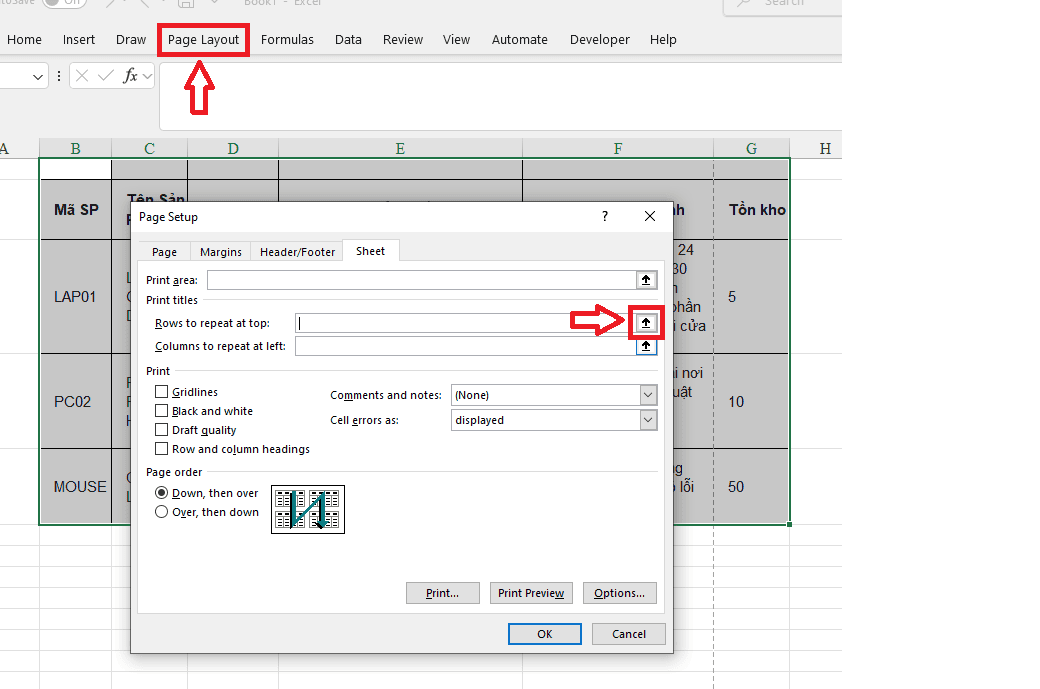Click the insert function fx icon
Viewport: 1040px width, 689px height.
(x=131, y=76)
